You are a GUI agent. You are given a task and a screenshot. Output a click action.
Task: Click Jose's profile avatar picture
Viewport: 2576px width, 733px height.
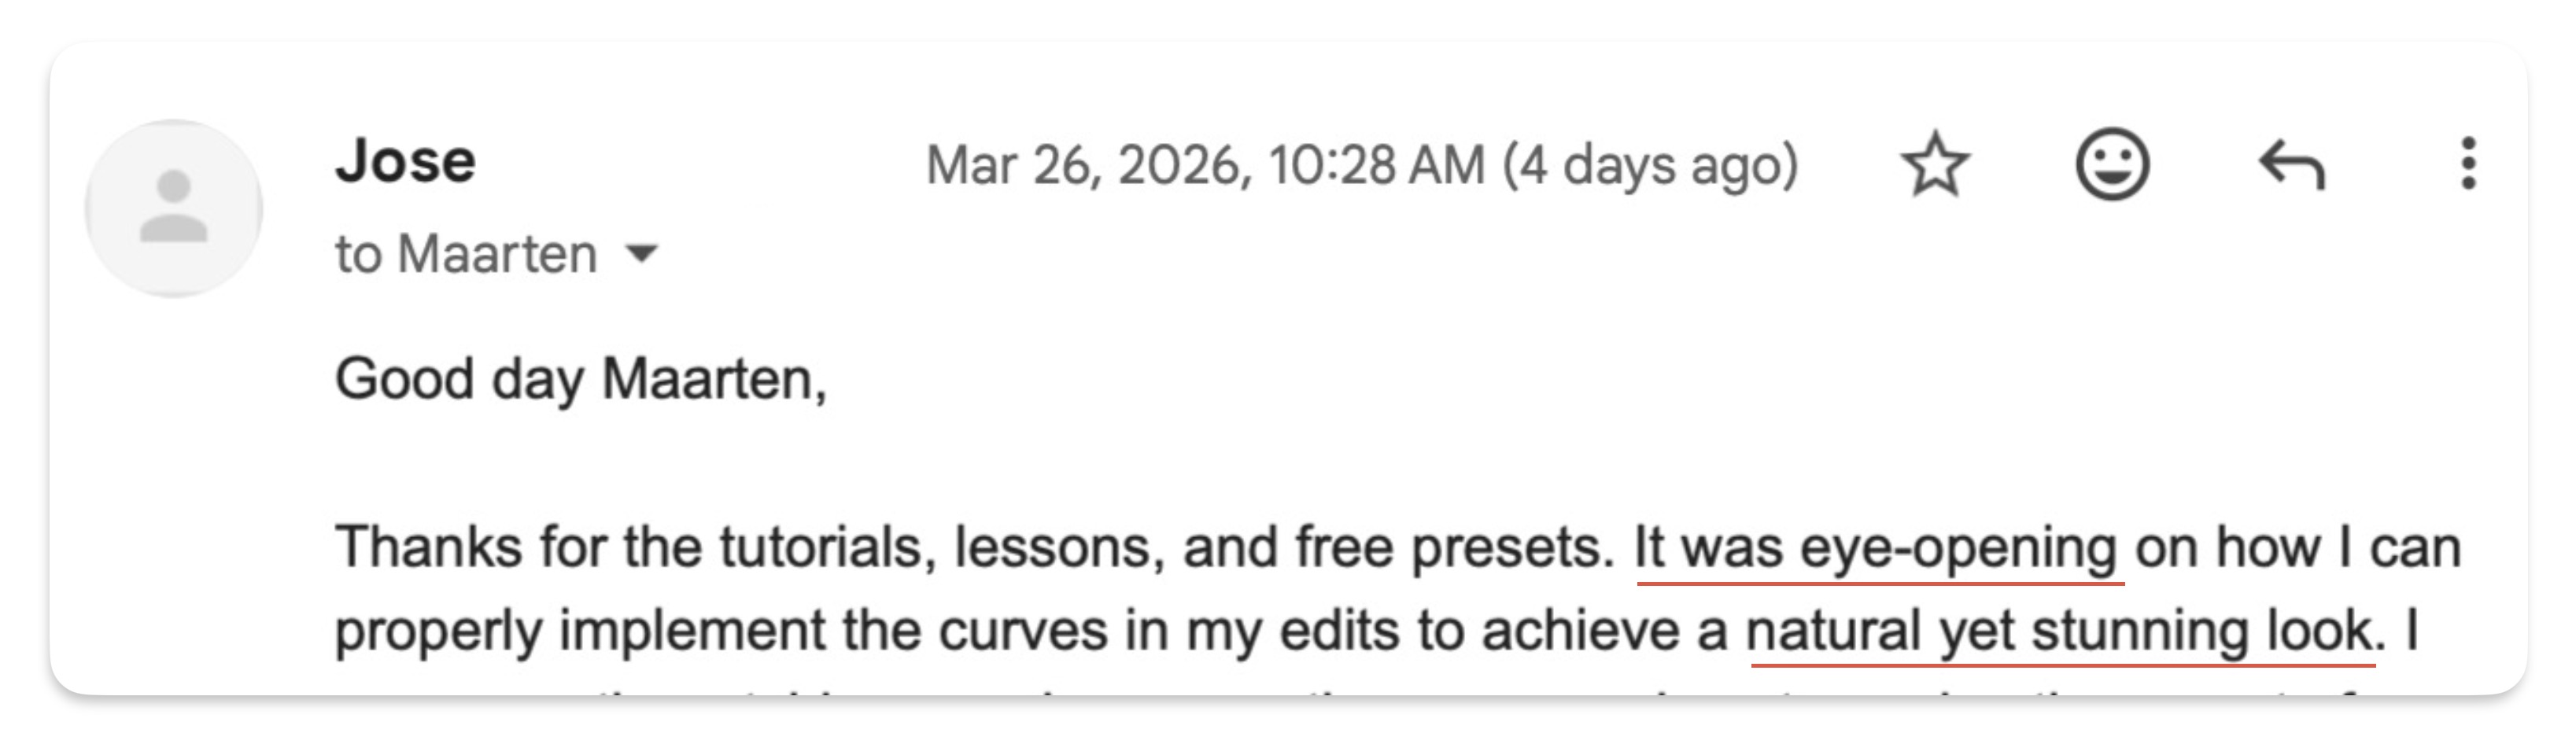[174, 208]
